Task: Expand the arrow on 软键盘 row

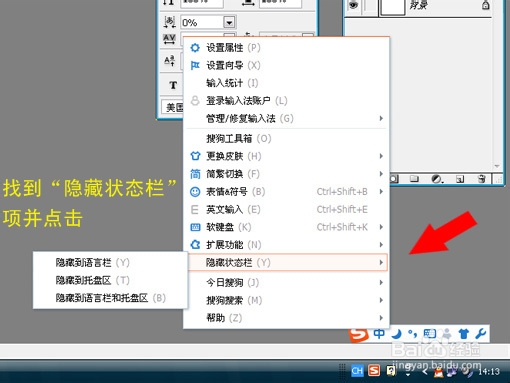Action: pyautogui.click(x=381, y=227)
